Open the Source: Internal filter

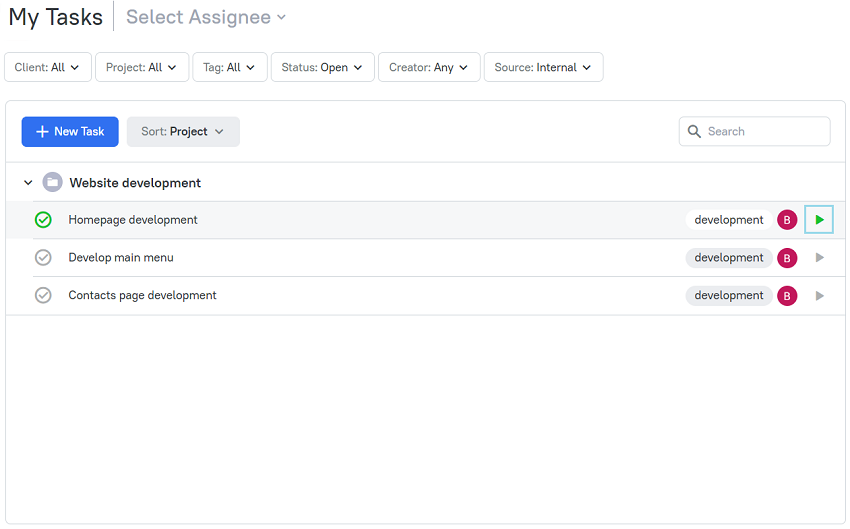[543, 67]
